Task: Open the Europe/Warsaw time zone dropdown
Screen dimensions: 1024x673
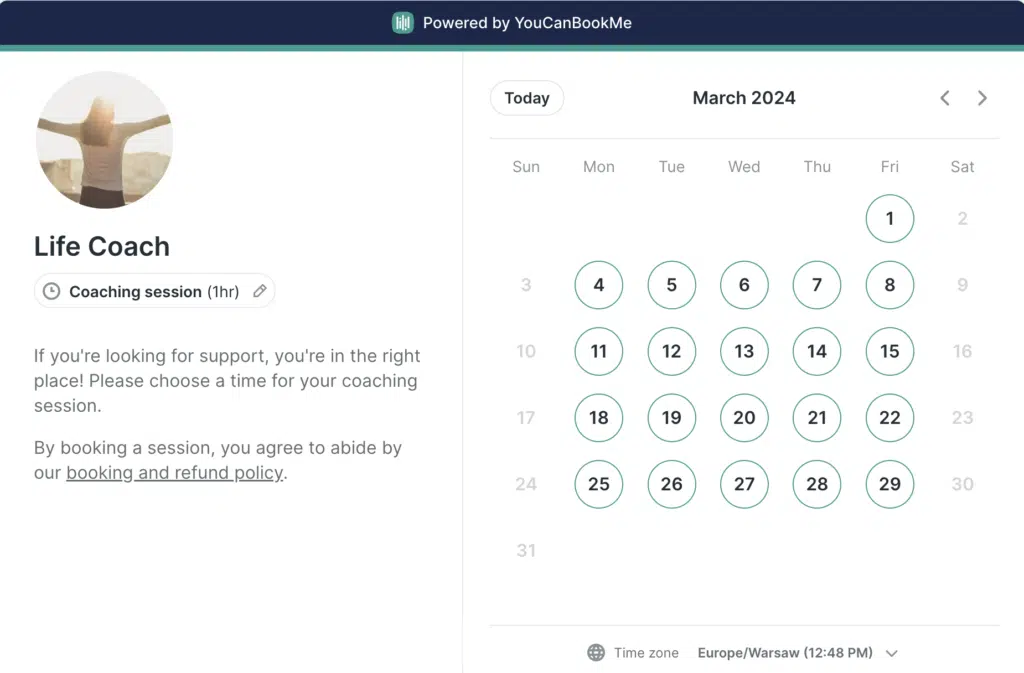Action: coord(785,652)
